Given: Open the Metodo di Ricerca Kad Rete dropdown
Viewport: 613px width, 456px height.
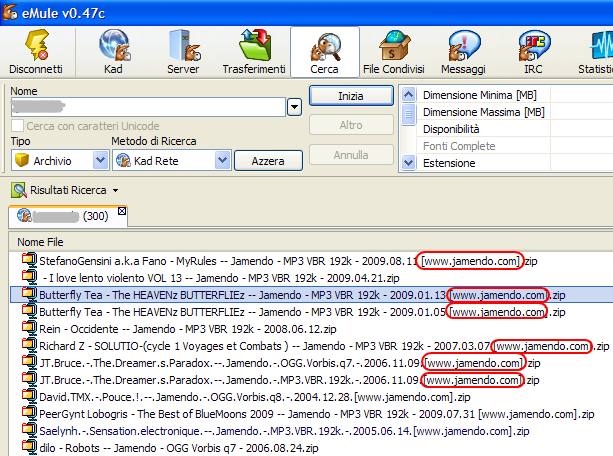Looking at the screenshot, I should point(222,160).
